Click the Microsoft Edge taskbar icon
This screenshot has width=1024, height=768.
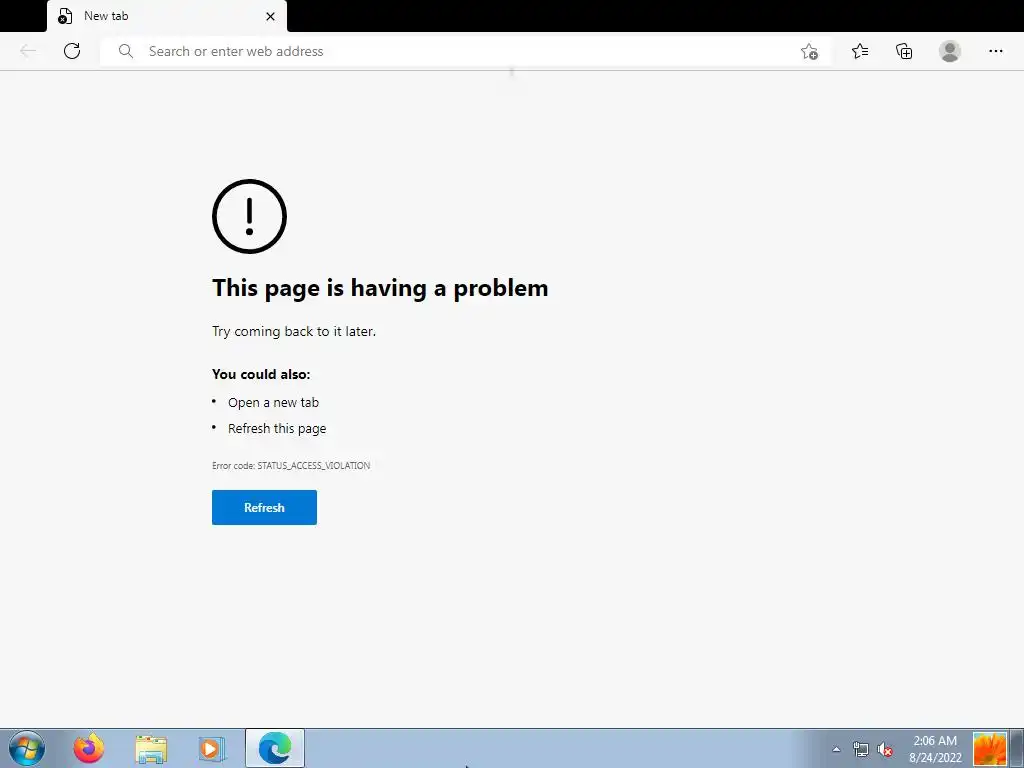click(275, 748)
